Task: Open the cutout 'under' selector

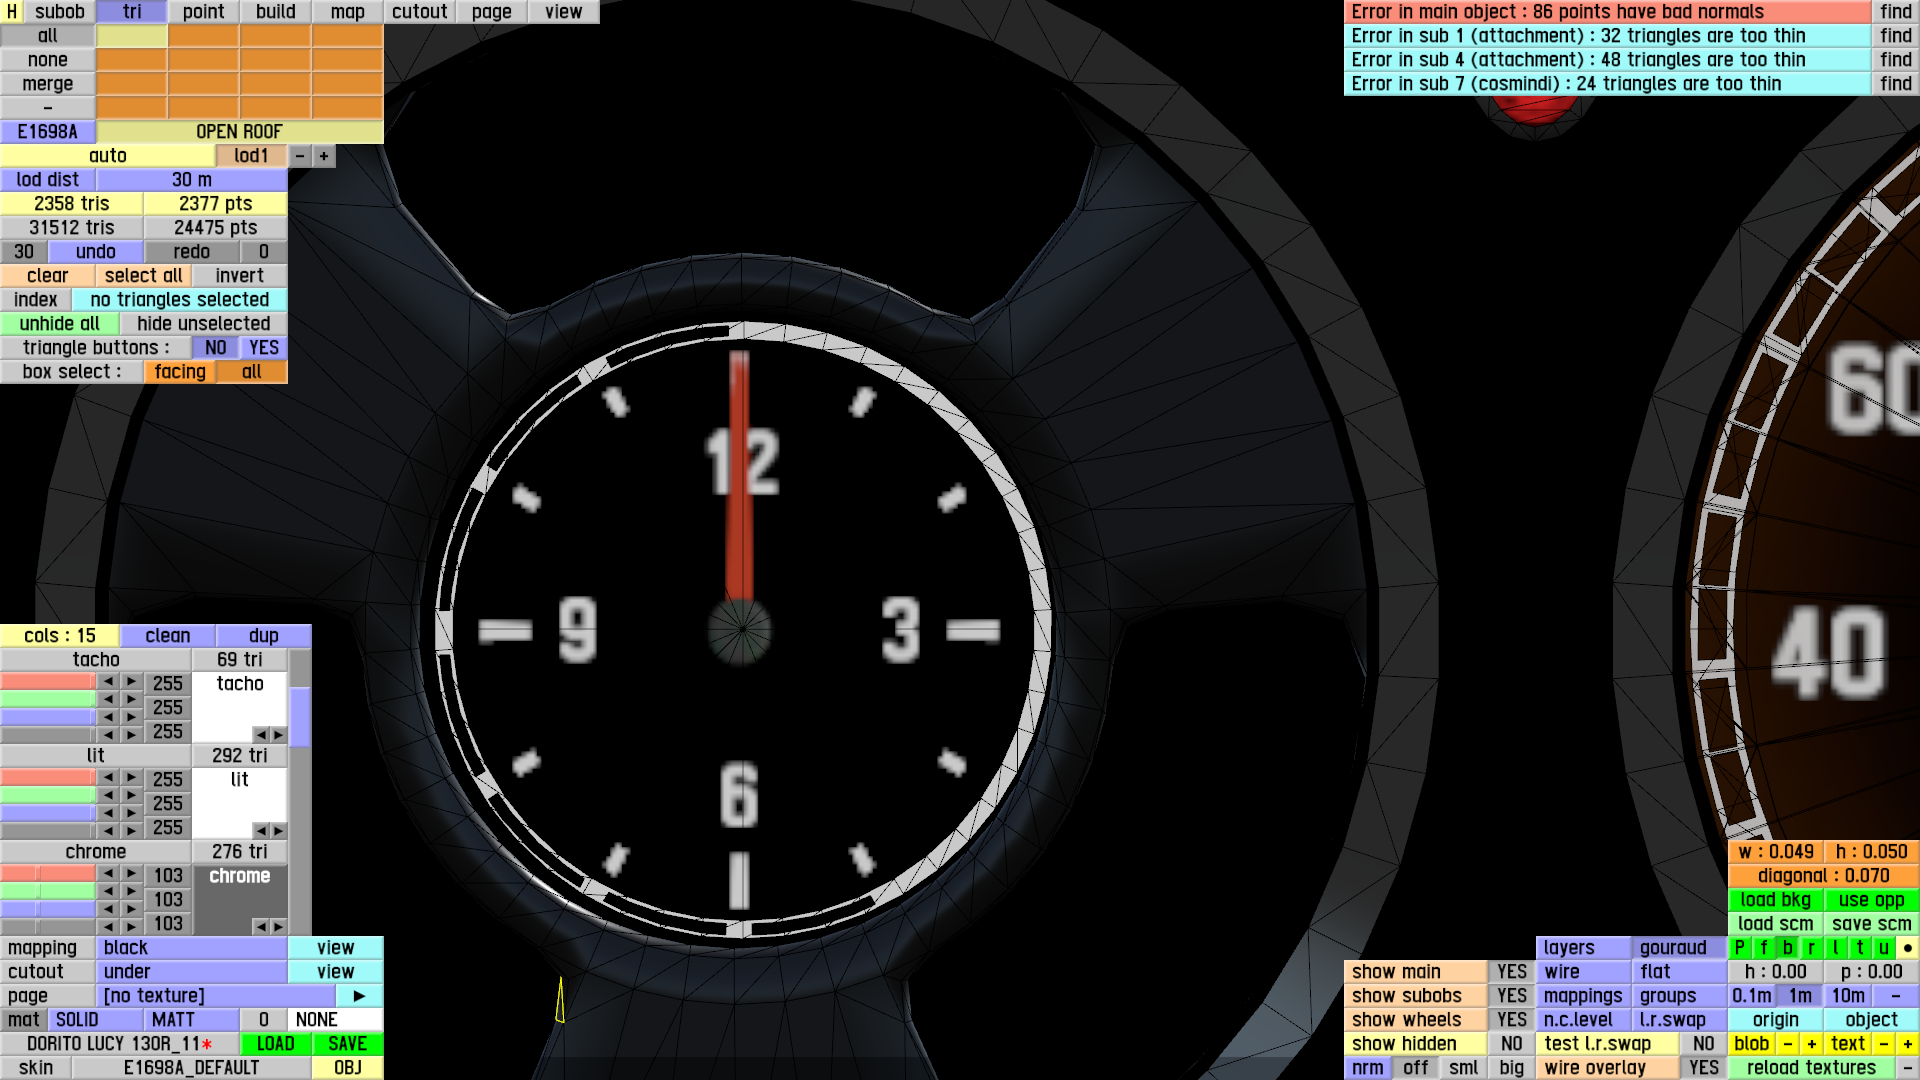Action: 192,972
